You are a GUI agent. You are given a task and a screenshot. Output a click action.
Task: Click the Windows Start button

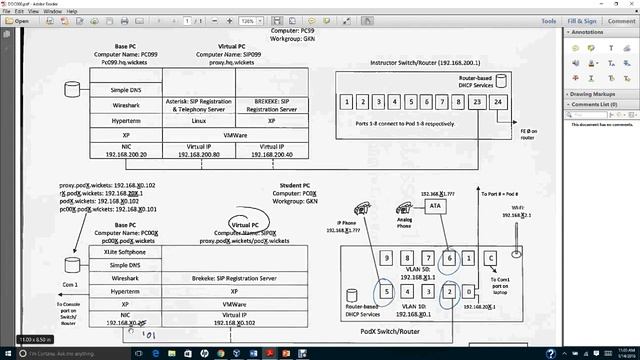point(8,353)
